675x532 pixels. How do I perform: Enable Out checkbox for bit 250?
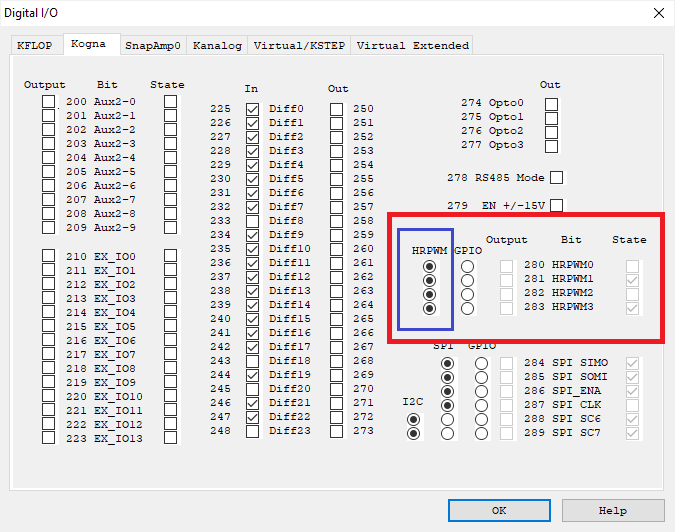336,109
